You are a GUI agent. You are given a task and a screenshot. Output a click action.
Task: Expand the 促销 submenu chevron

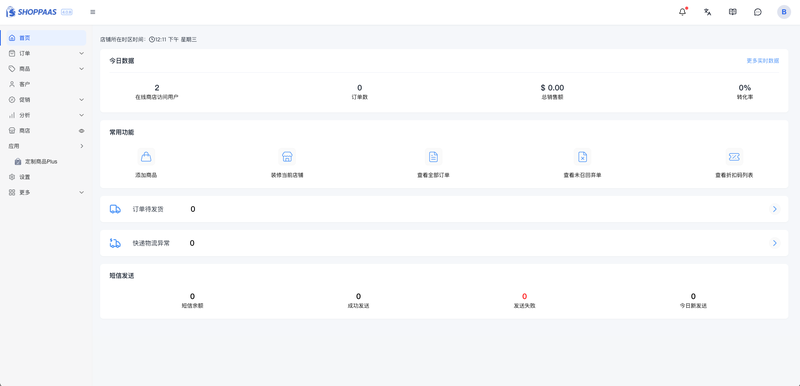click(x=81, y=99)
